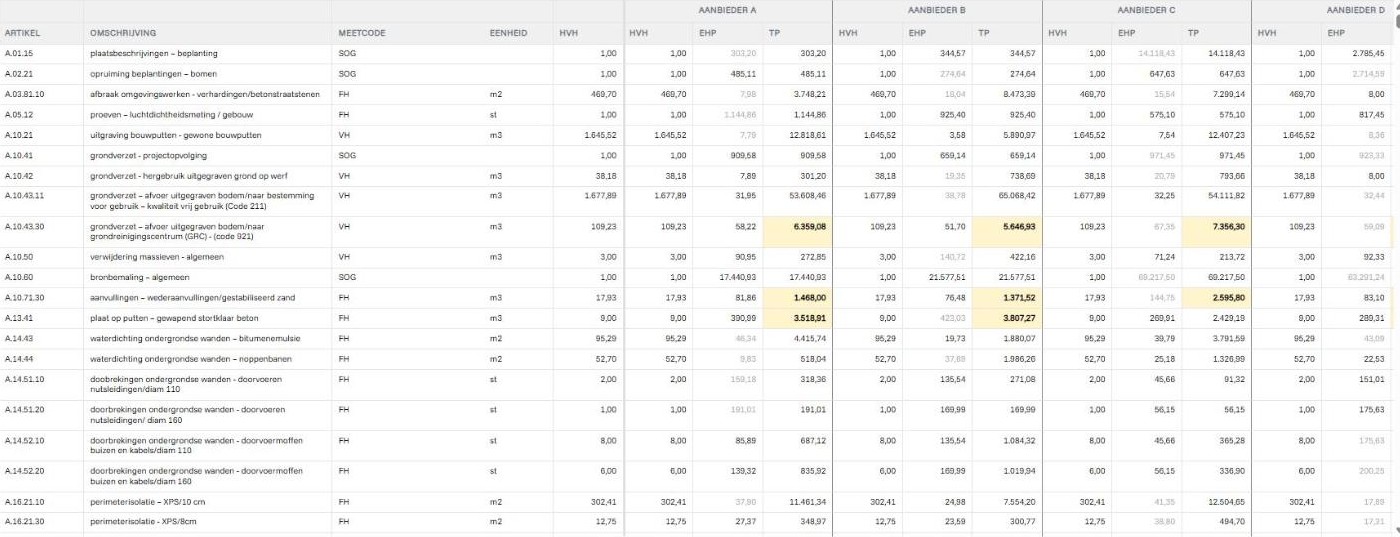Select article code A.10.43.30
This screenshot has height=537, width=1400.
click(24, 227)
